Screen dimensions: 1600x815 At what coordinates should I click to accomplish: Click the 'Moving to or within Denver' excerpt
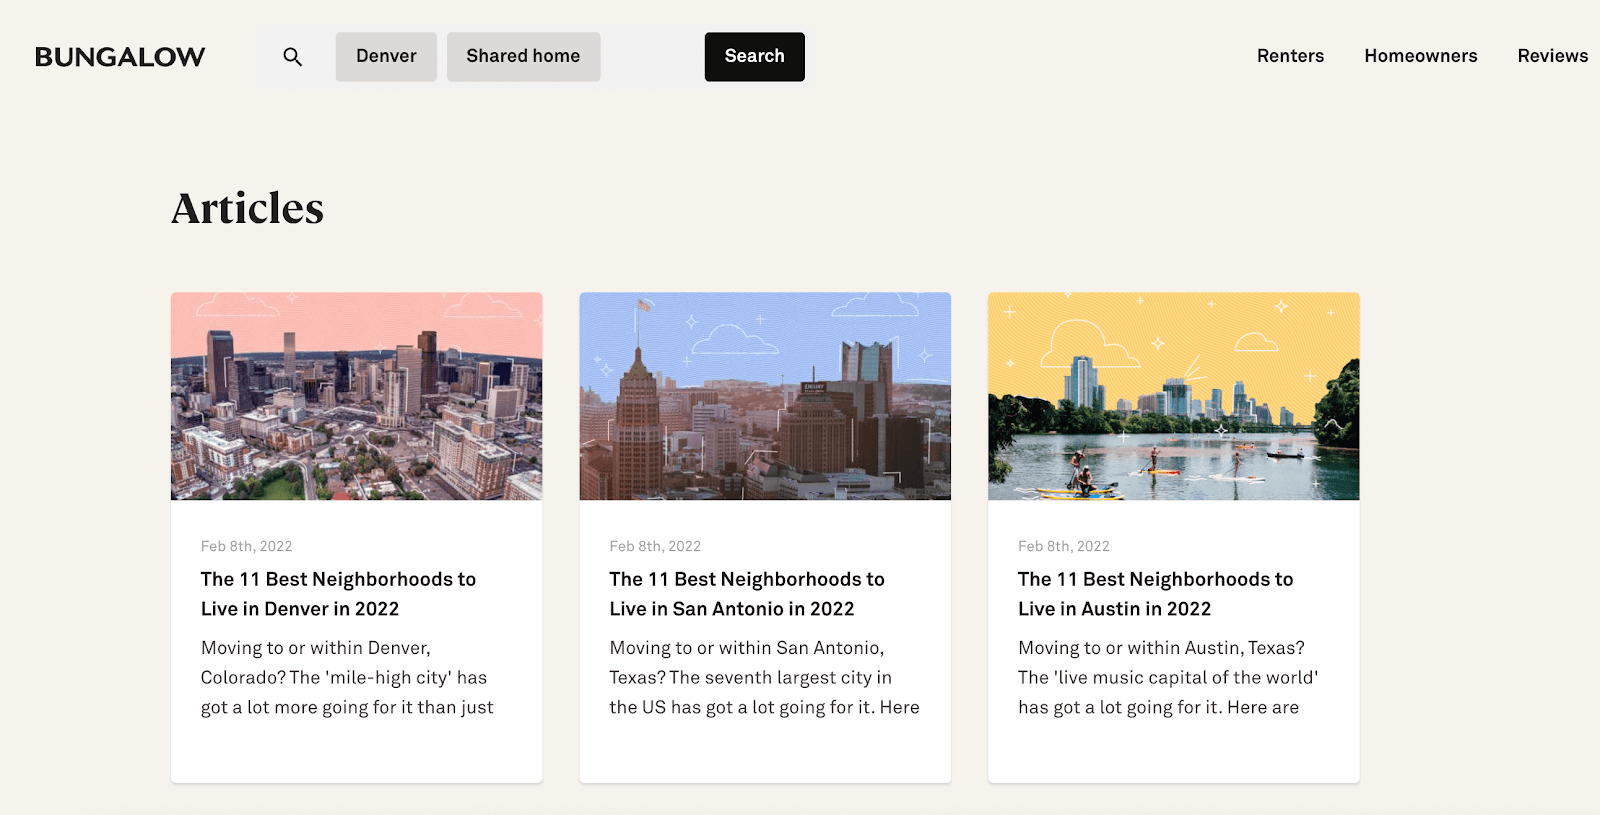(347, 678)
